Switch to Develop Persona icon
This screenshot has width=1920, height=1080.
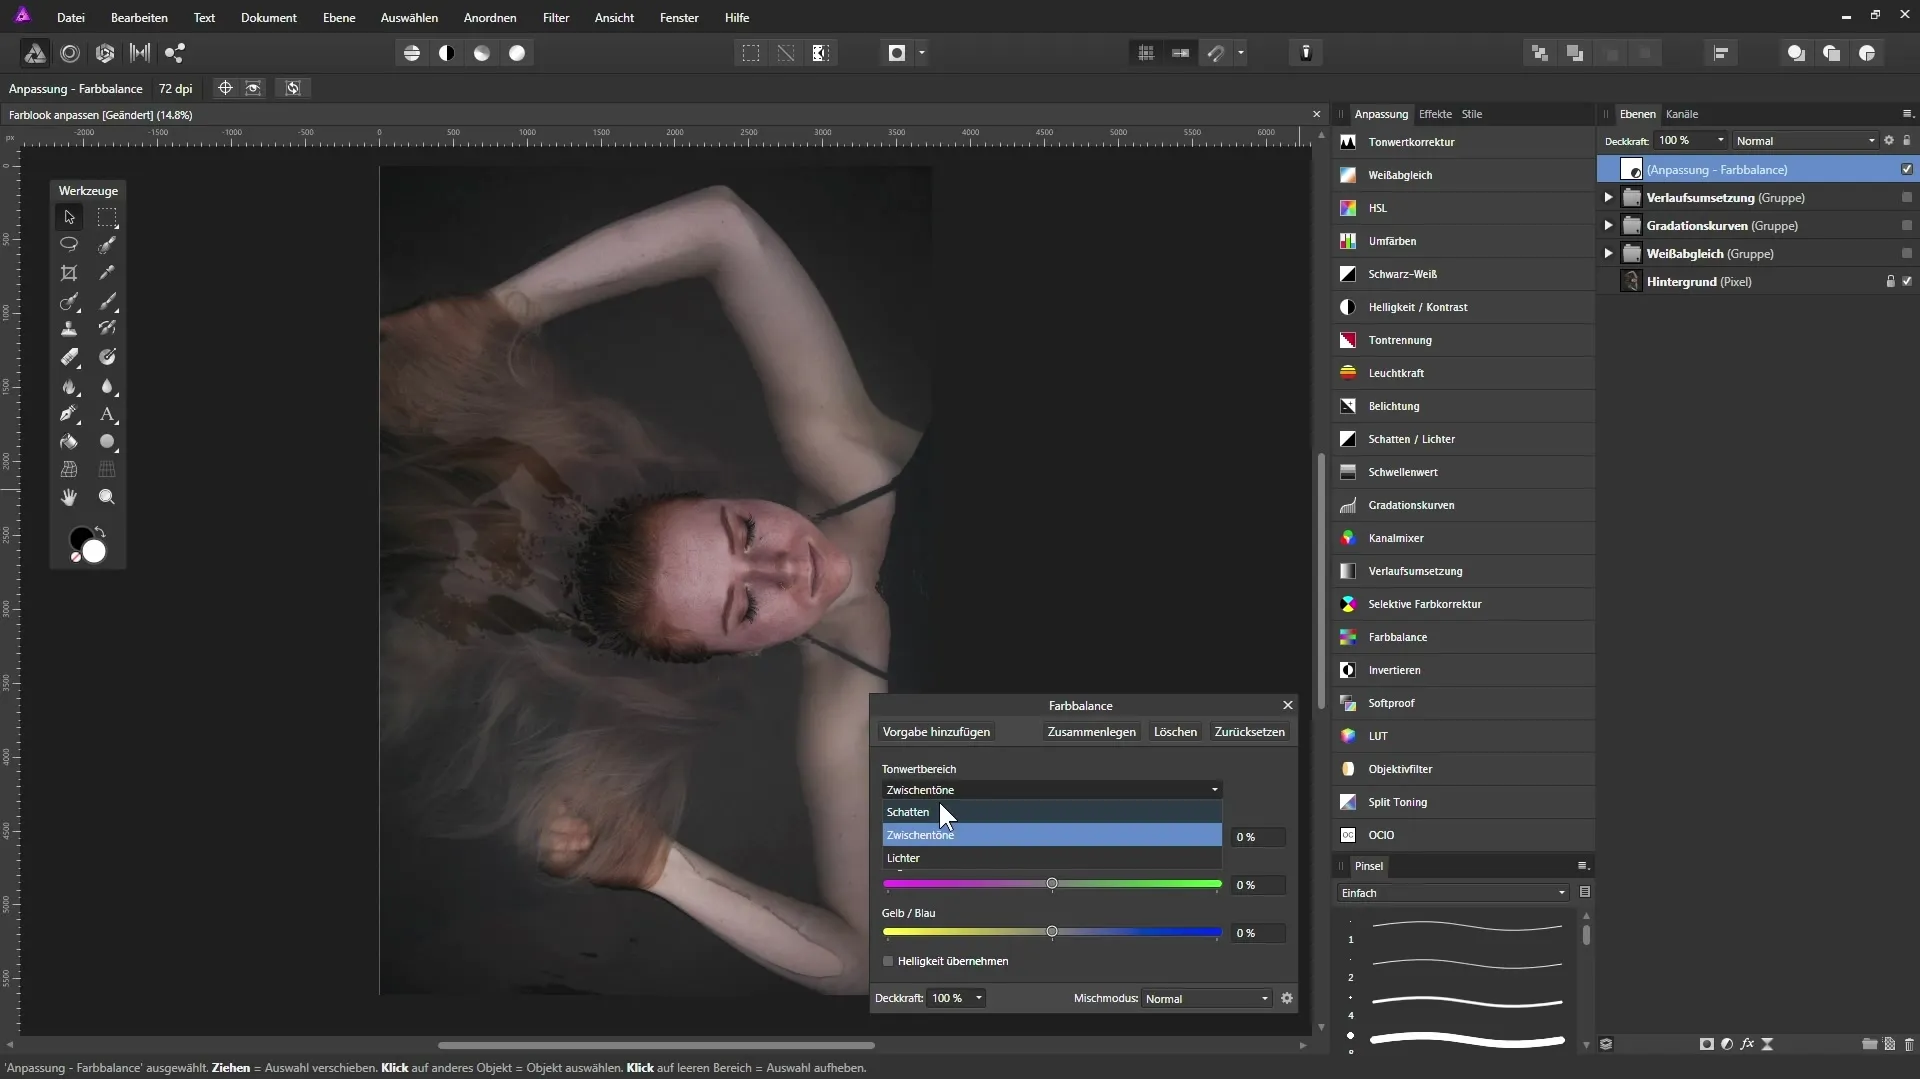[105, 53]
